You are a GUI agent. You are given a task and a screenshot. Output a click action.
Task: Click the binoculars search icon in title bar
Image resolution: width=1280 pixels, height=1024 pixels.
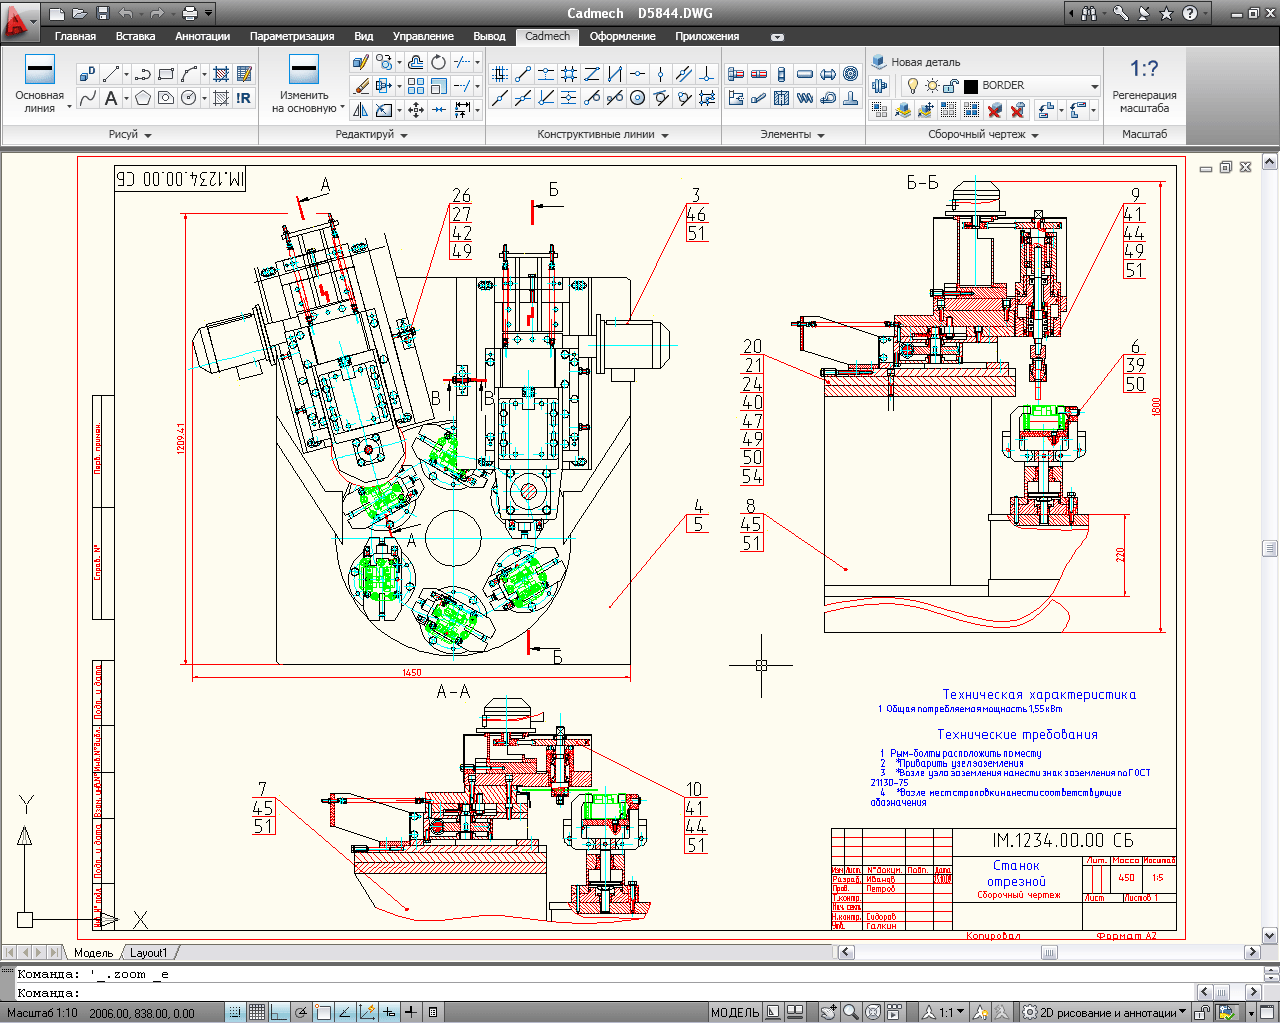1090,13
